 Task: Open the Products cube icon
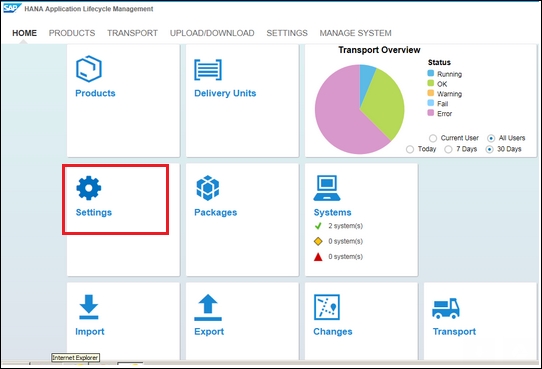tap(89, 69)
